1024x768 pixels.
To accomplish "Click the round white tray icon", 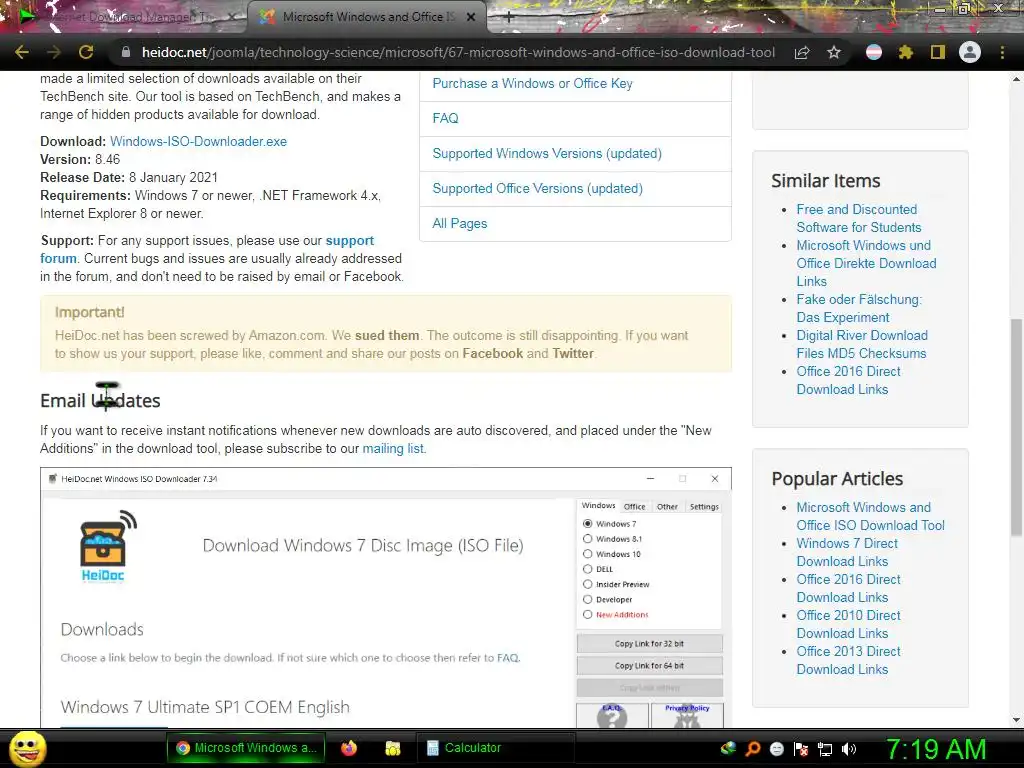I will pyautogui.click(x=777, y=748).
